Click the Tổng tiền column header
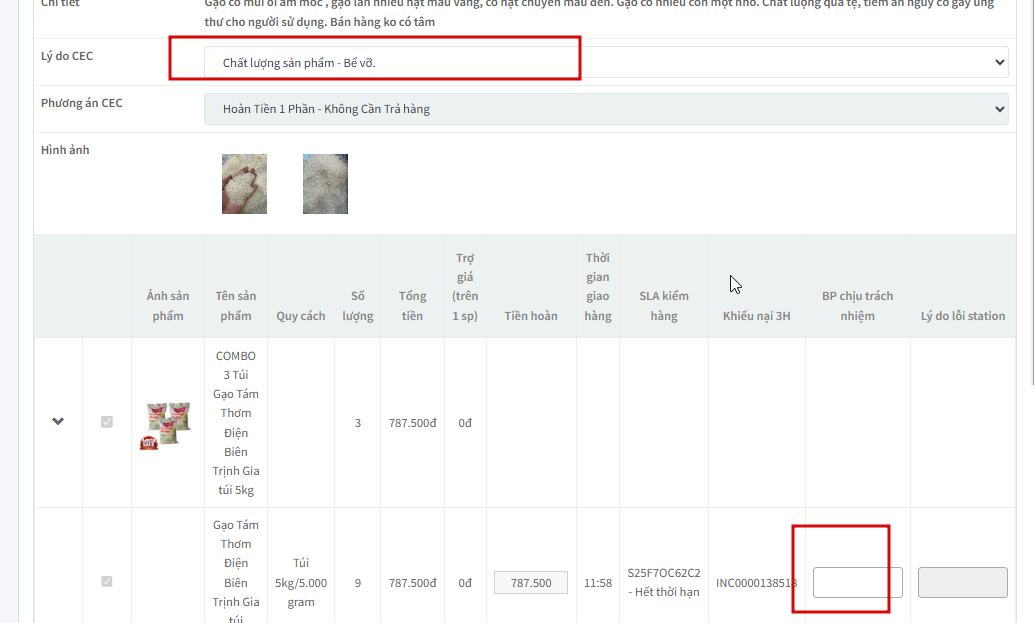This screenshot has width=1035, height=623. click(413, 306)
